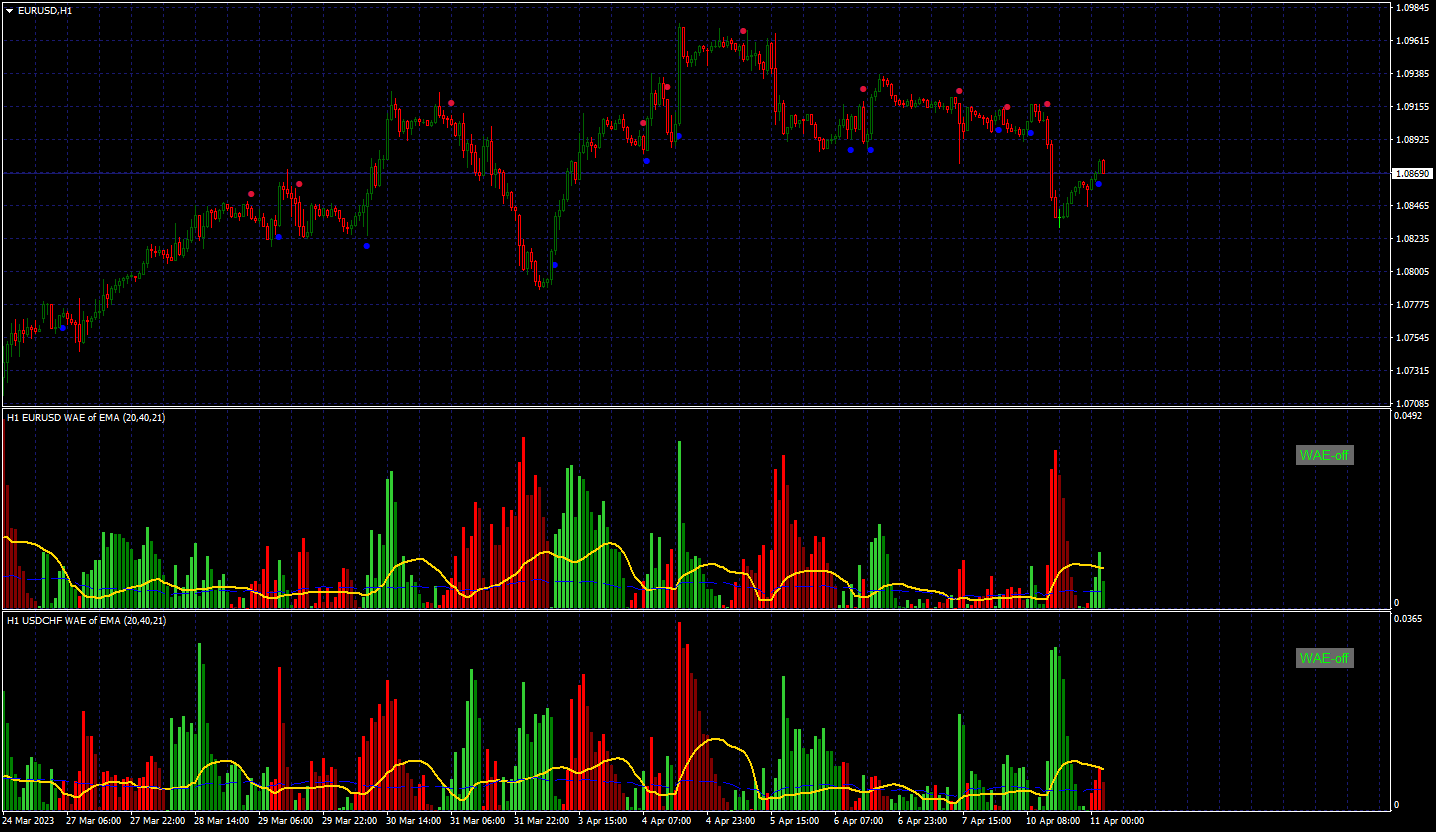The image size is (1436, 832).
Task: Click the red signal dot above the highest peak
Action: coord(743,31)
